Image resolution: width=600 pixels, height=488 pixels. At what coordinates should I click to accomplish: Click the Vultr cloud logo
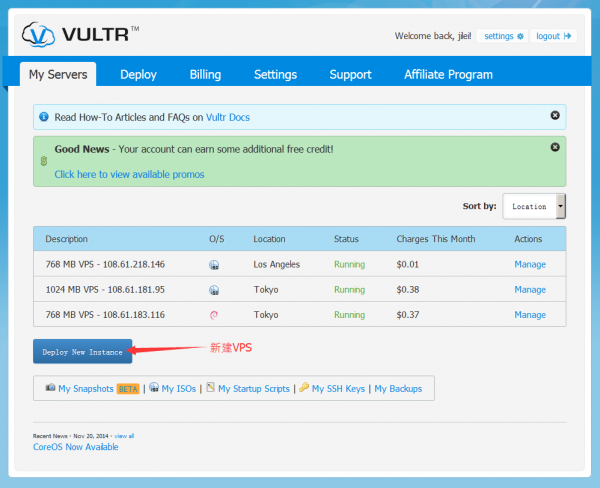click(x=38, y=34)
